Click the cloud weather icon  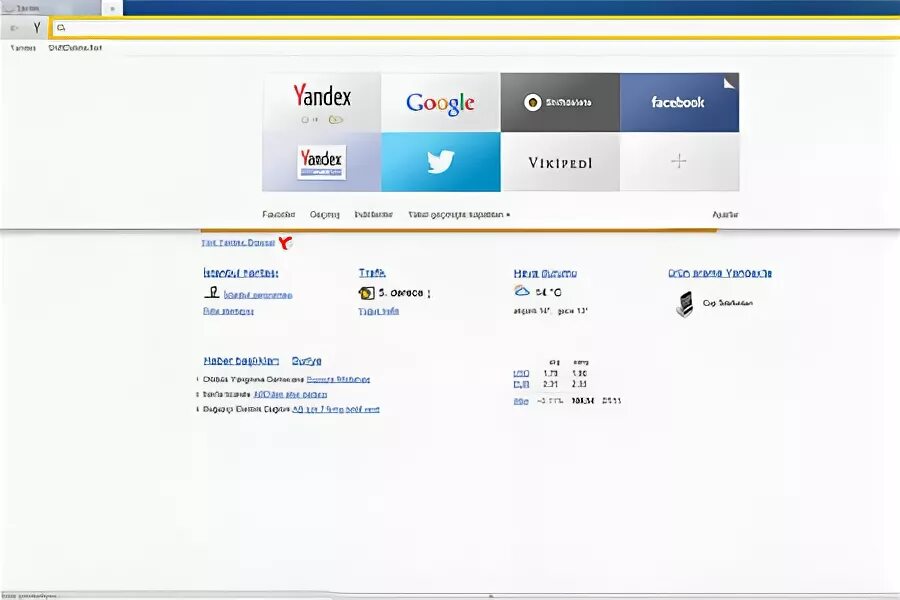[x=522, y=291]
